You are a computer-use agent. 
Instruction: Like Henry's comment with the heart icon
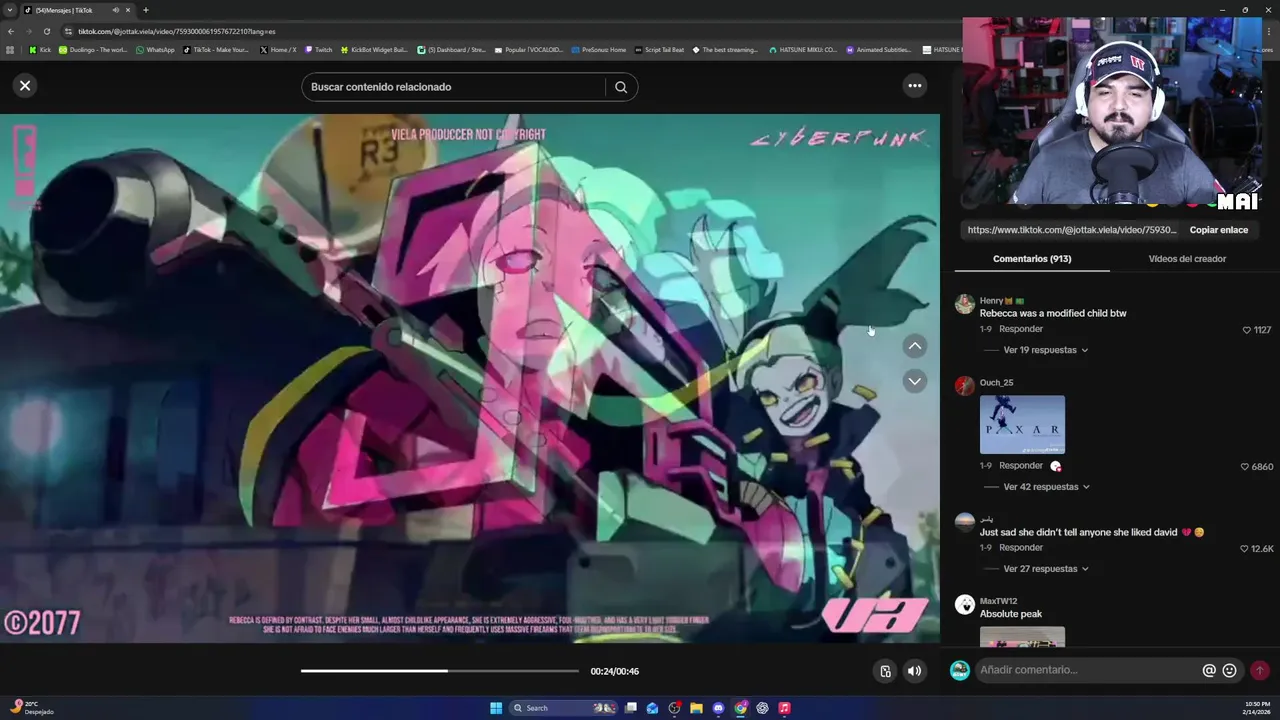point(1246,330)
